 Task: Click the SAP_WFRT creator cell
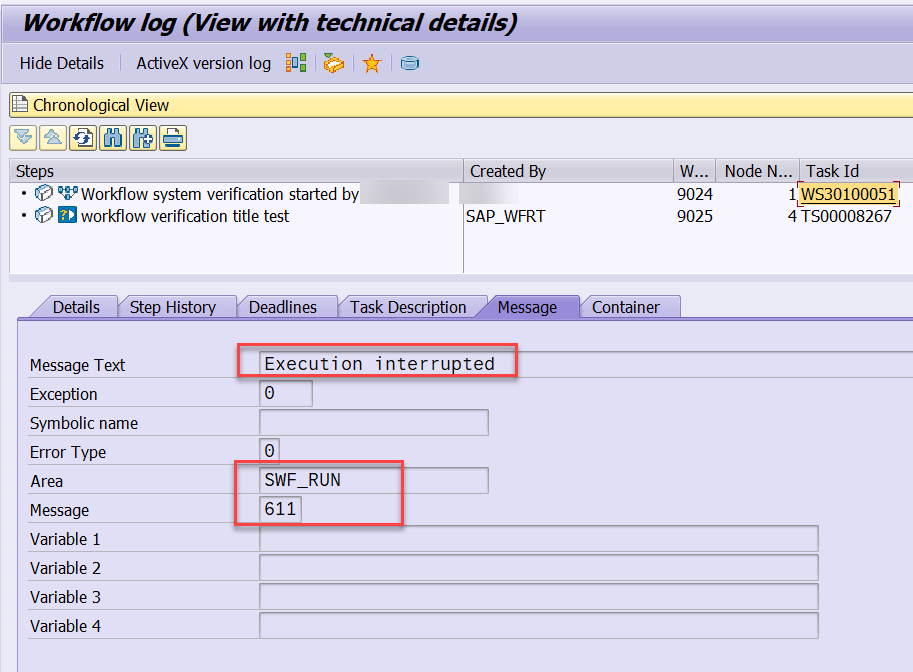click(505, 216)
